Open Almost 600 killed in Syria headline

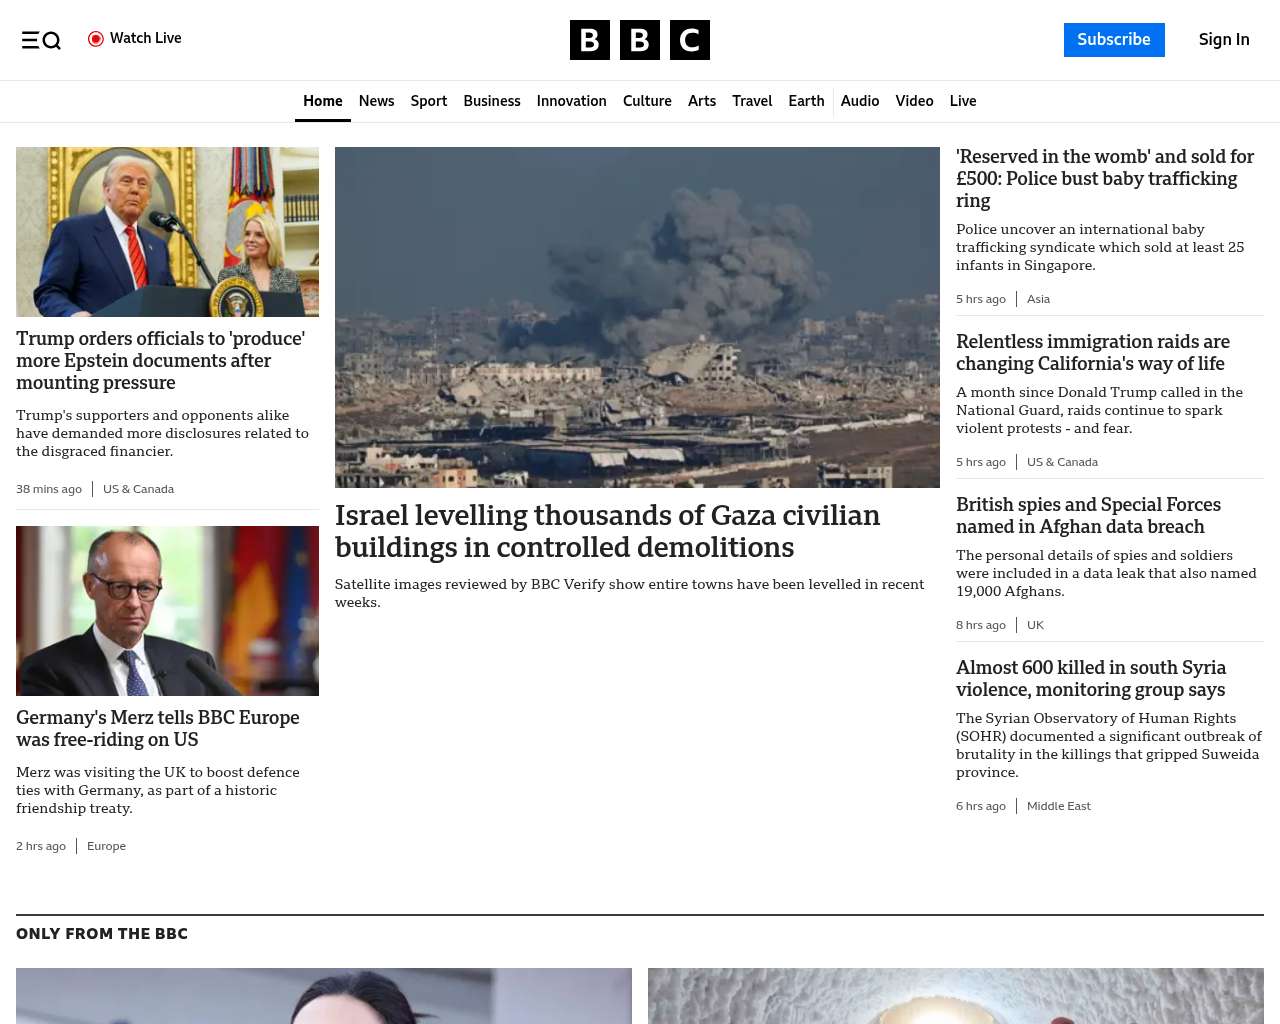pos(1091,679)
